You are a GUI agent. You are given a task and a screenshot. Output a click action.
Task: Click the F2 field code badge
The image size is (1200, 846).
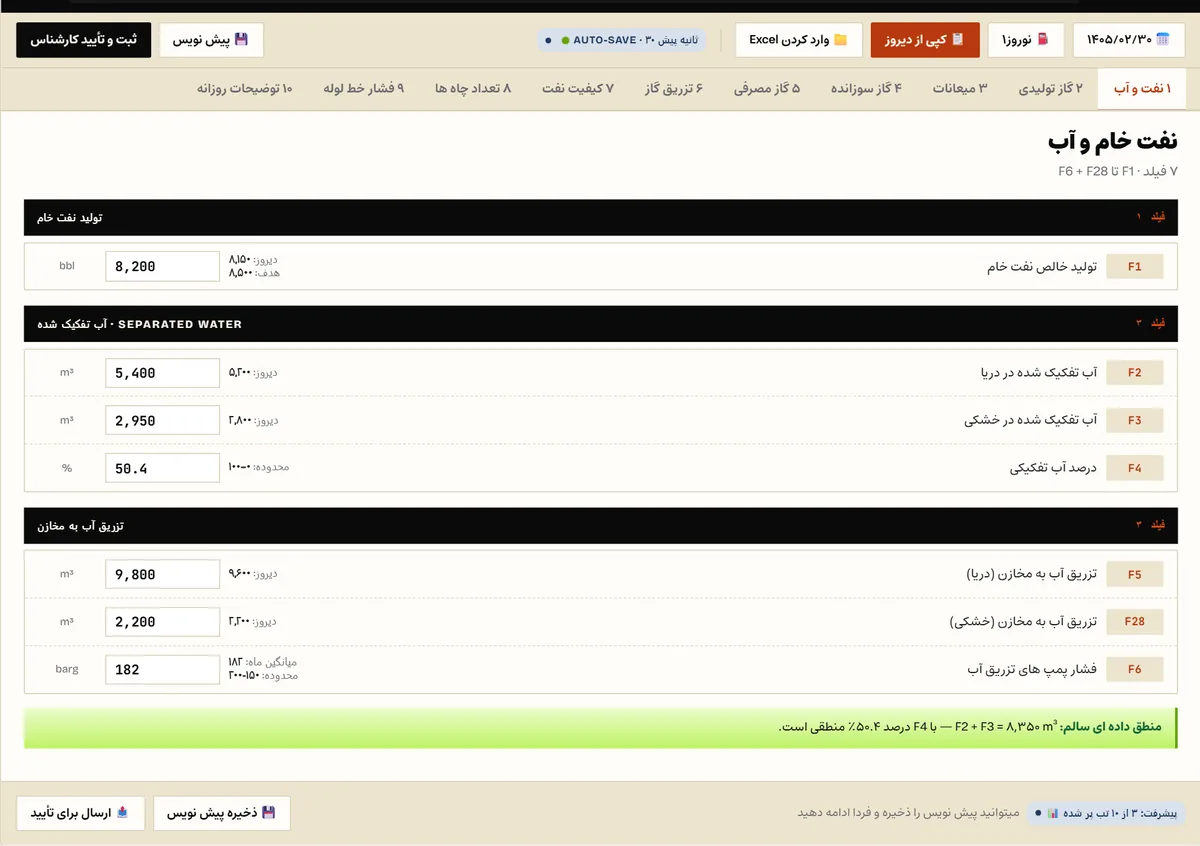pos(1134,373)
